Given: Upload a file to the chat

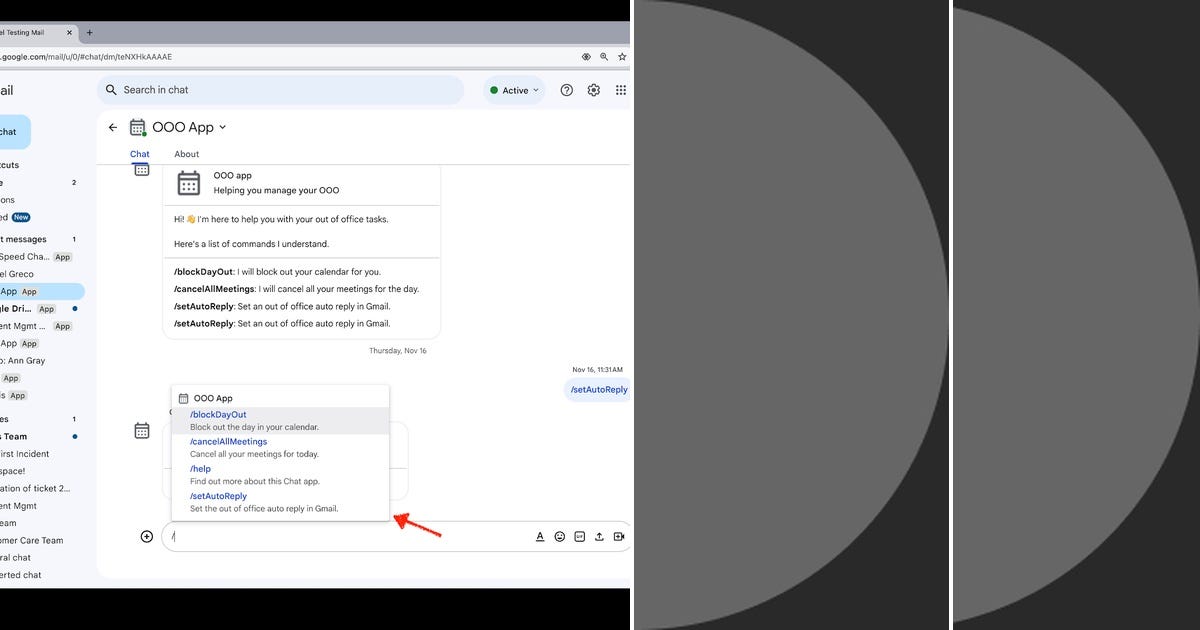Looking at the screenshot, I should 600,536.
